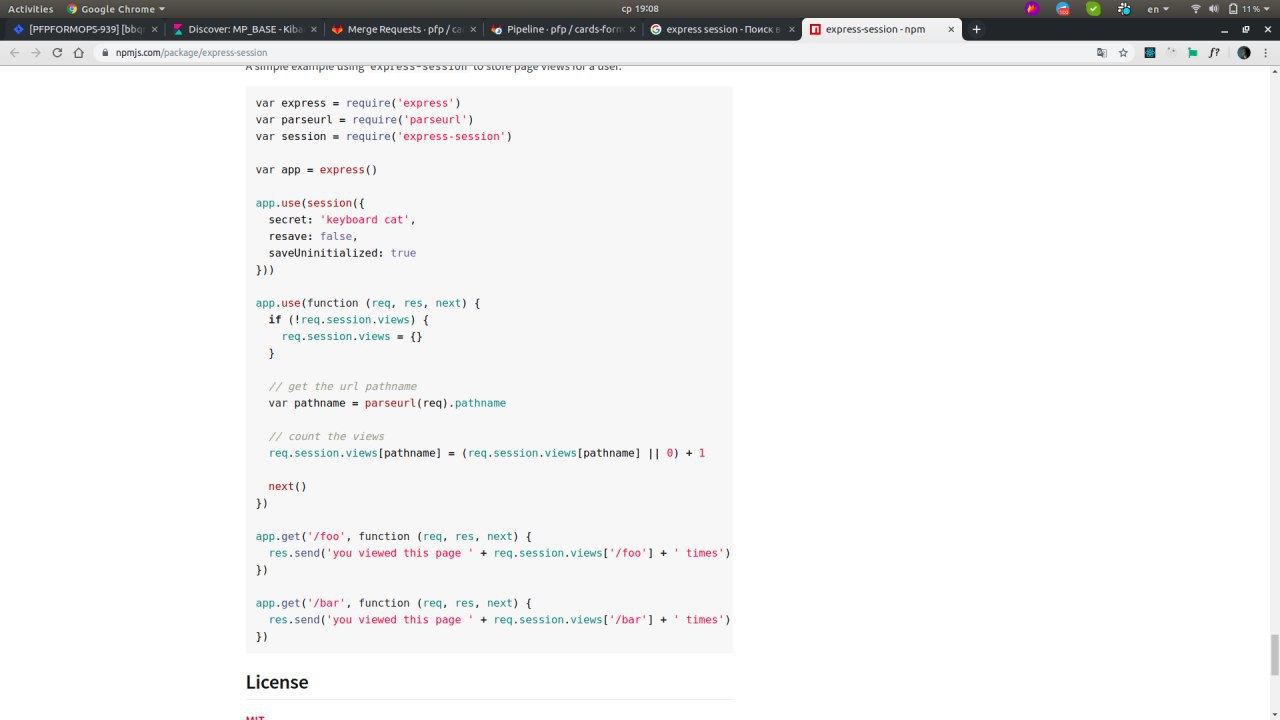Image resolution: width=1280 pixels, height=720 pixels.
Task: Click the 'var express = require('express')' line
Action: coord(358,102)
